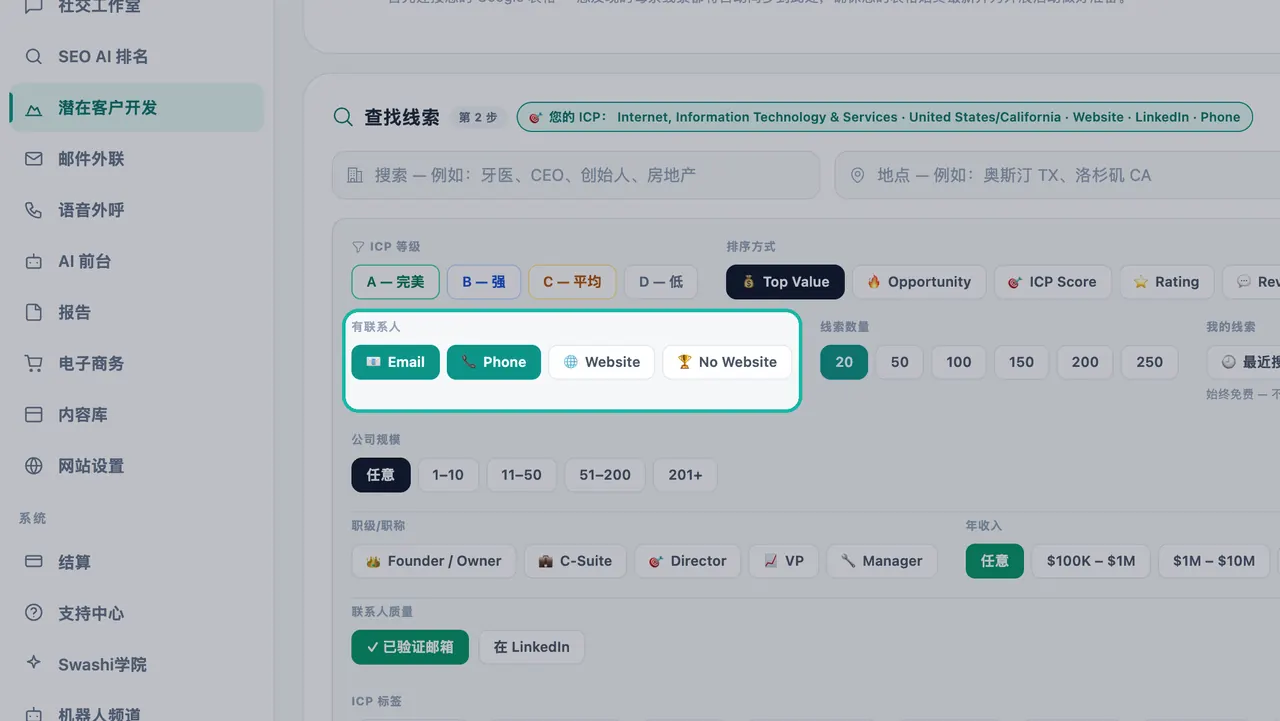Enable the Website contact filter
The height and width of the screenshot is (721, 1280).
pyautogui.click(x=602, y=362)
